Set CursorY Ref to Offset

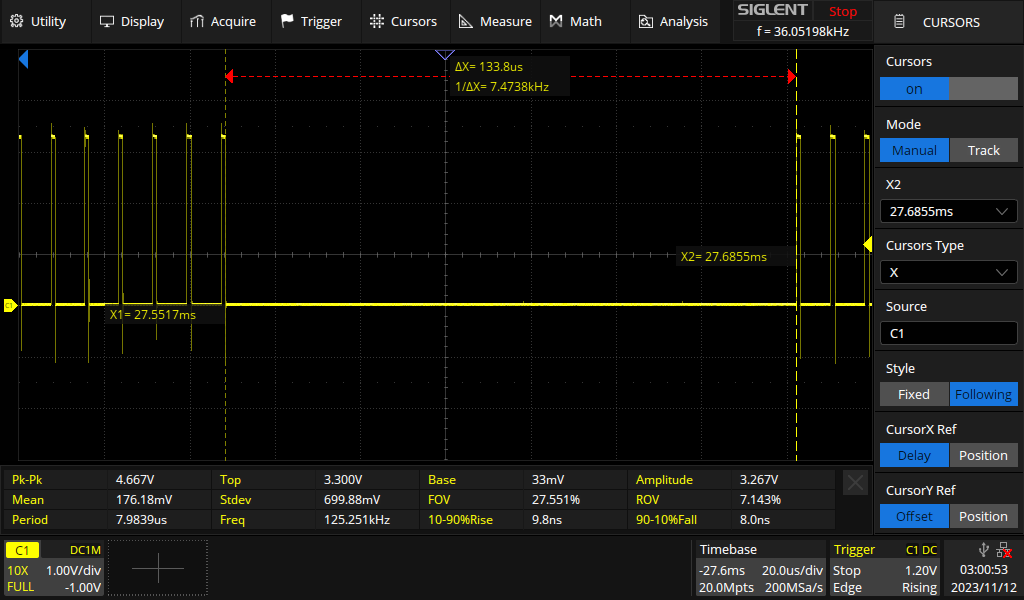[914, 516]
